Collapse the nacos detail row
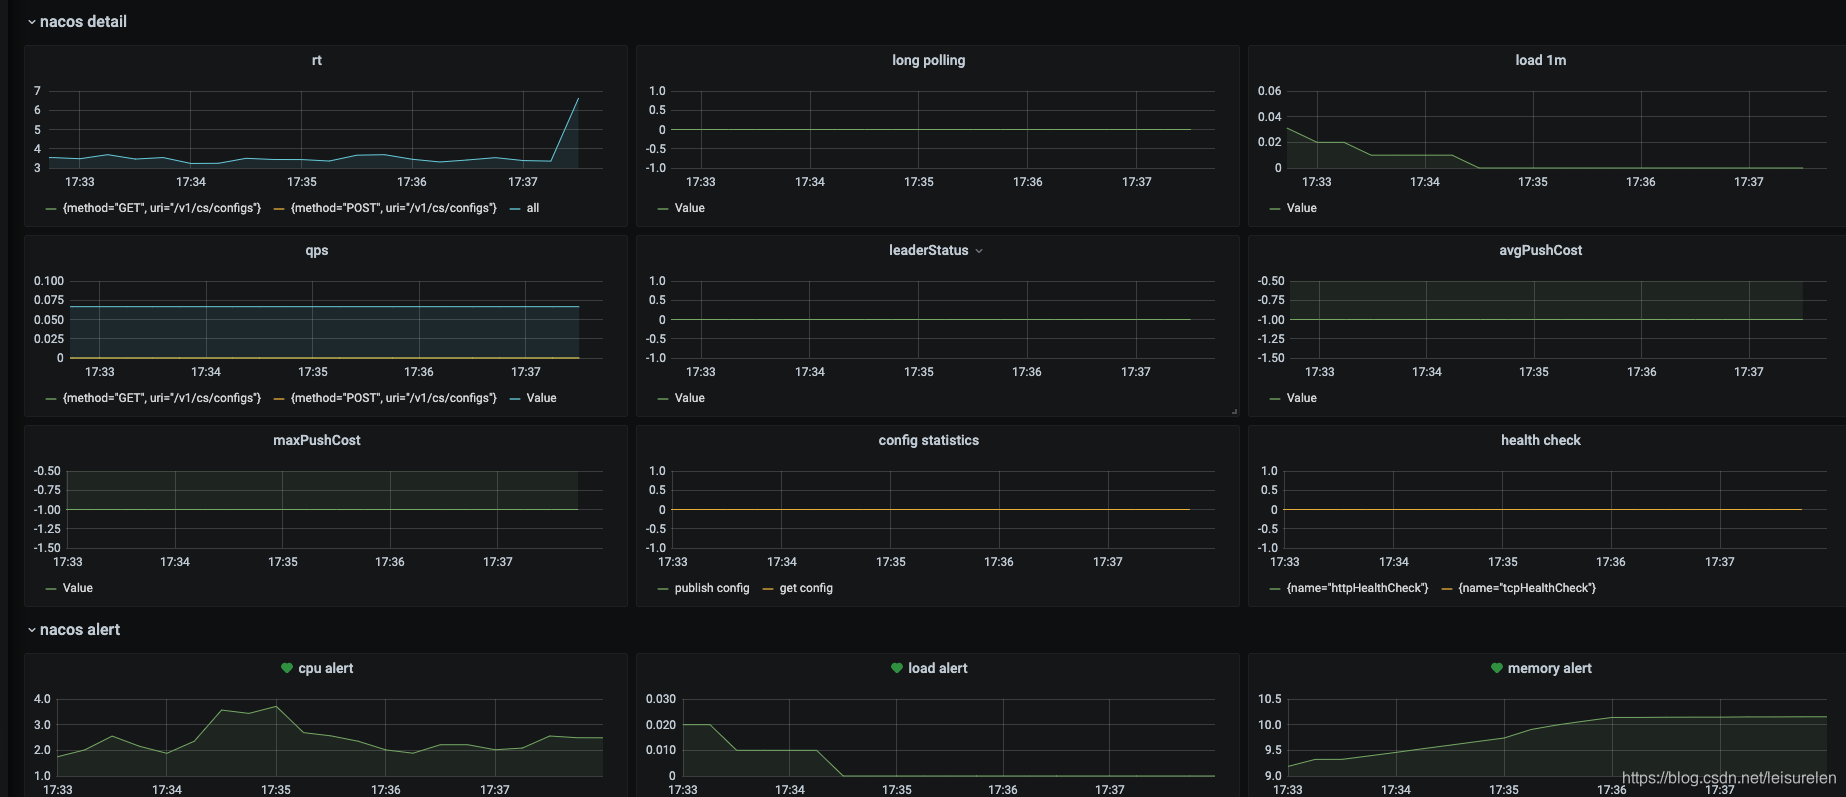The height and width of the screenshot is (797, 1846). (x=77, y=21)
